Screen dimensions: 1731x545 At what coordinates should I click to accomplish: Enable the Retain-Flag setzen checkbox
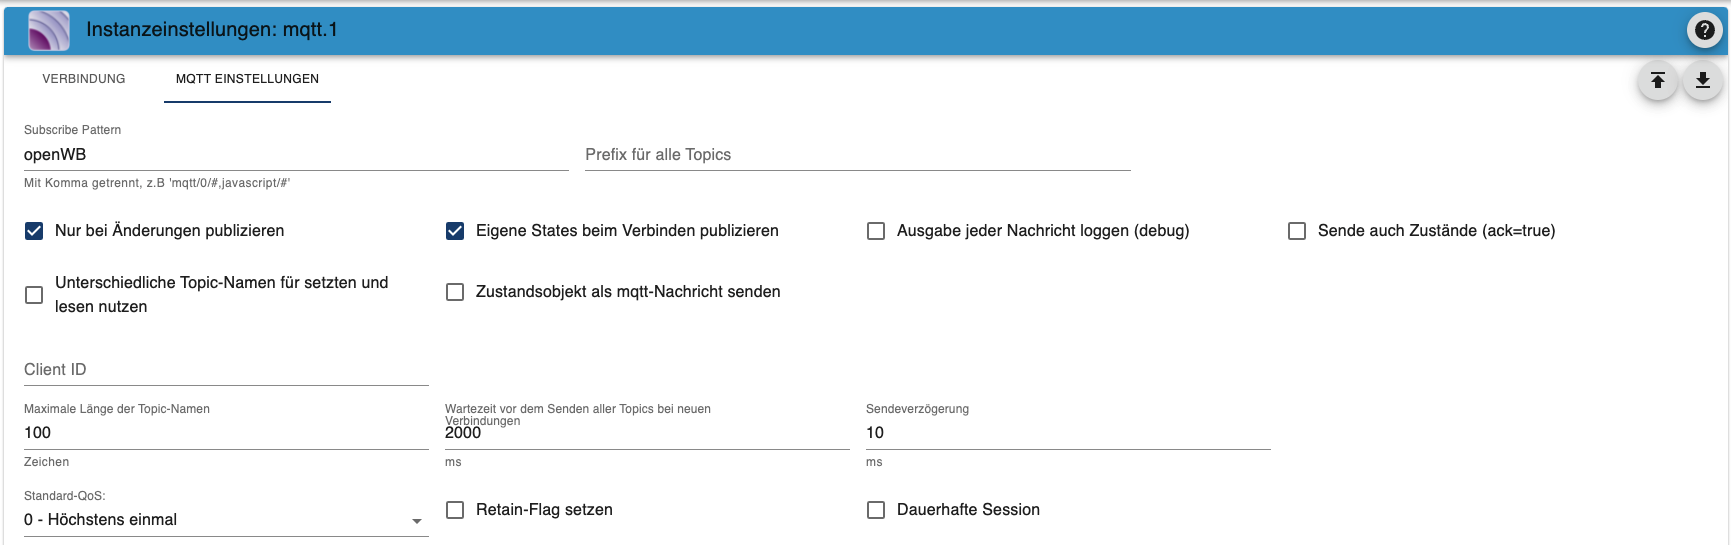455,510
